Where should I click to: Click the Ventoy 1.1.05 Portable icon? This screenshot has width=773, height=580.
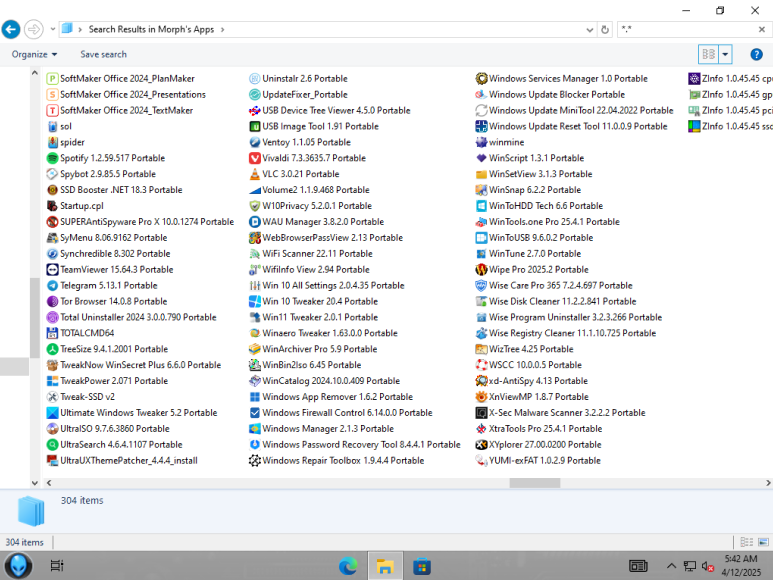tap(254, 142)
